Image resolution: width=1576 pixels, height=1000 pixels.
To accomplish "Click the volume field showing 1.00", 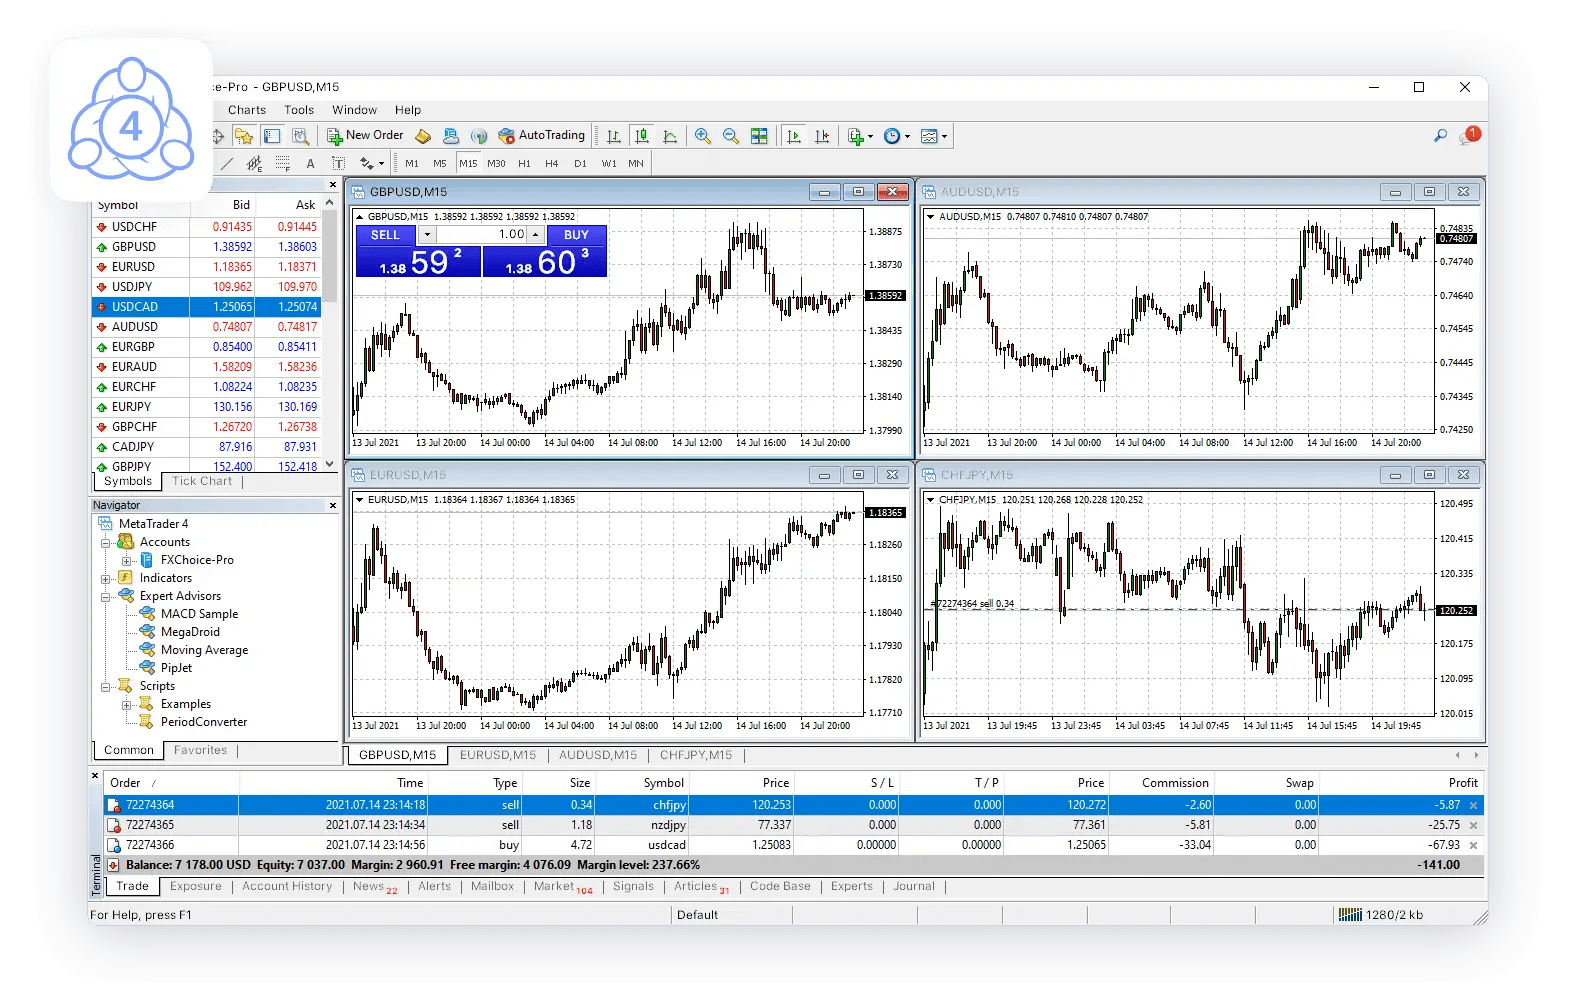I will [482, 235].
